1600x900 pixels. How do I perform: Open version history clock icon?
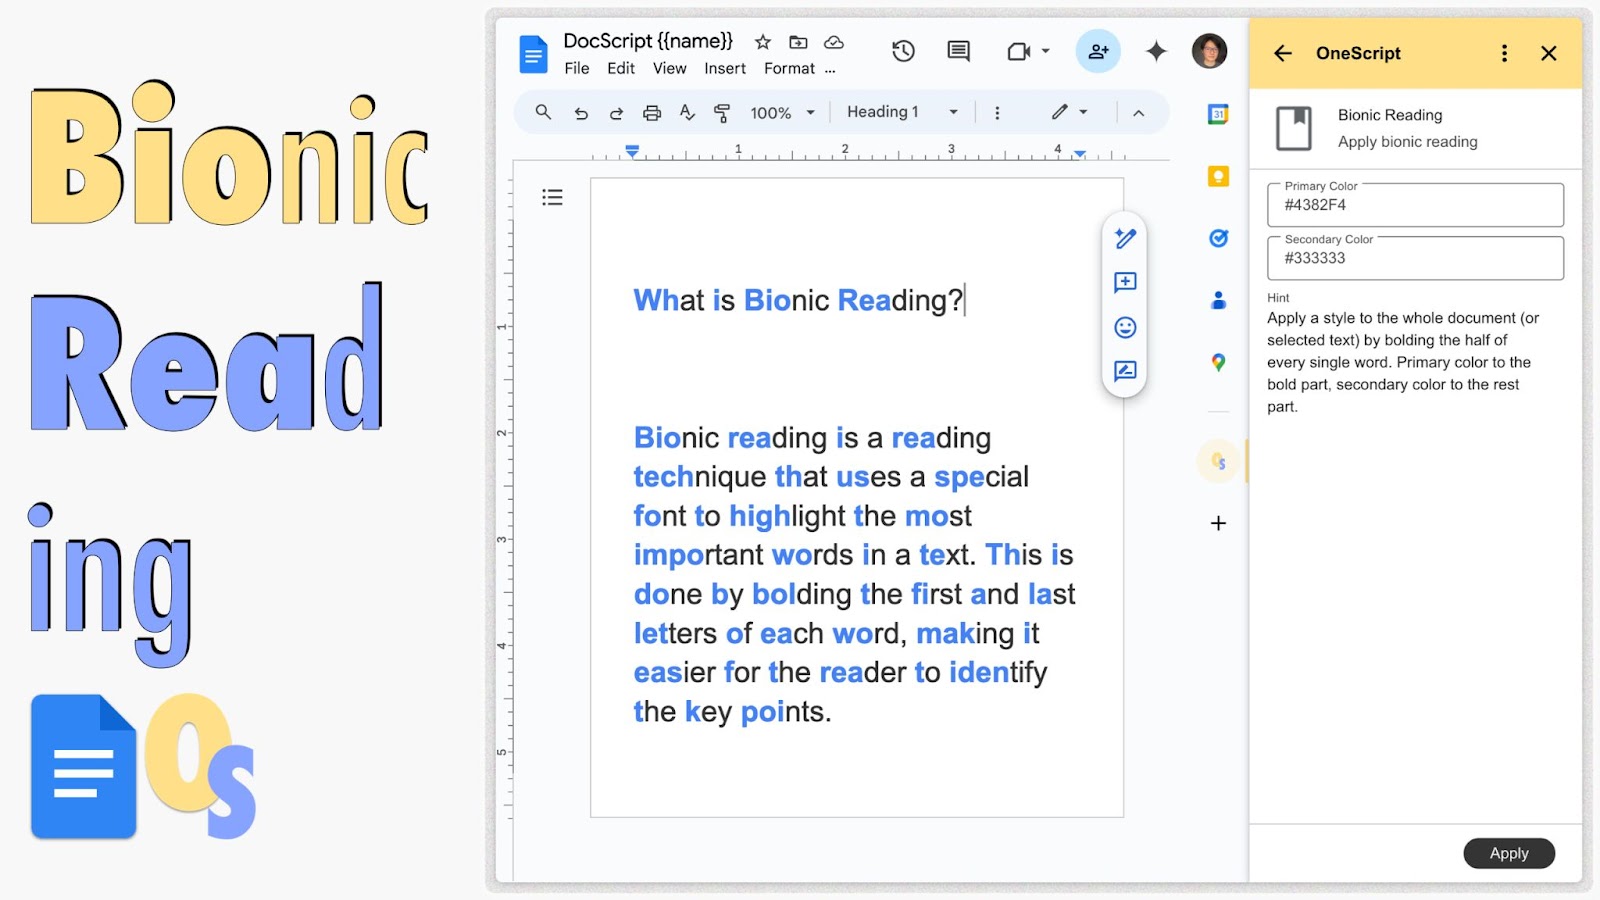point(903,51)
